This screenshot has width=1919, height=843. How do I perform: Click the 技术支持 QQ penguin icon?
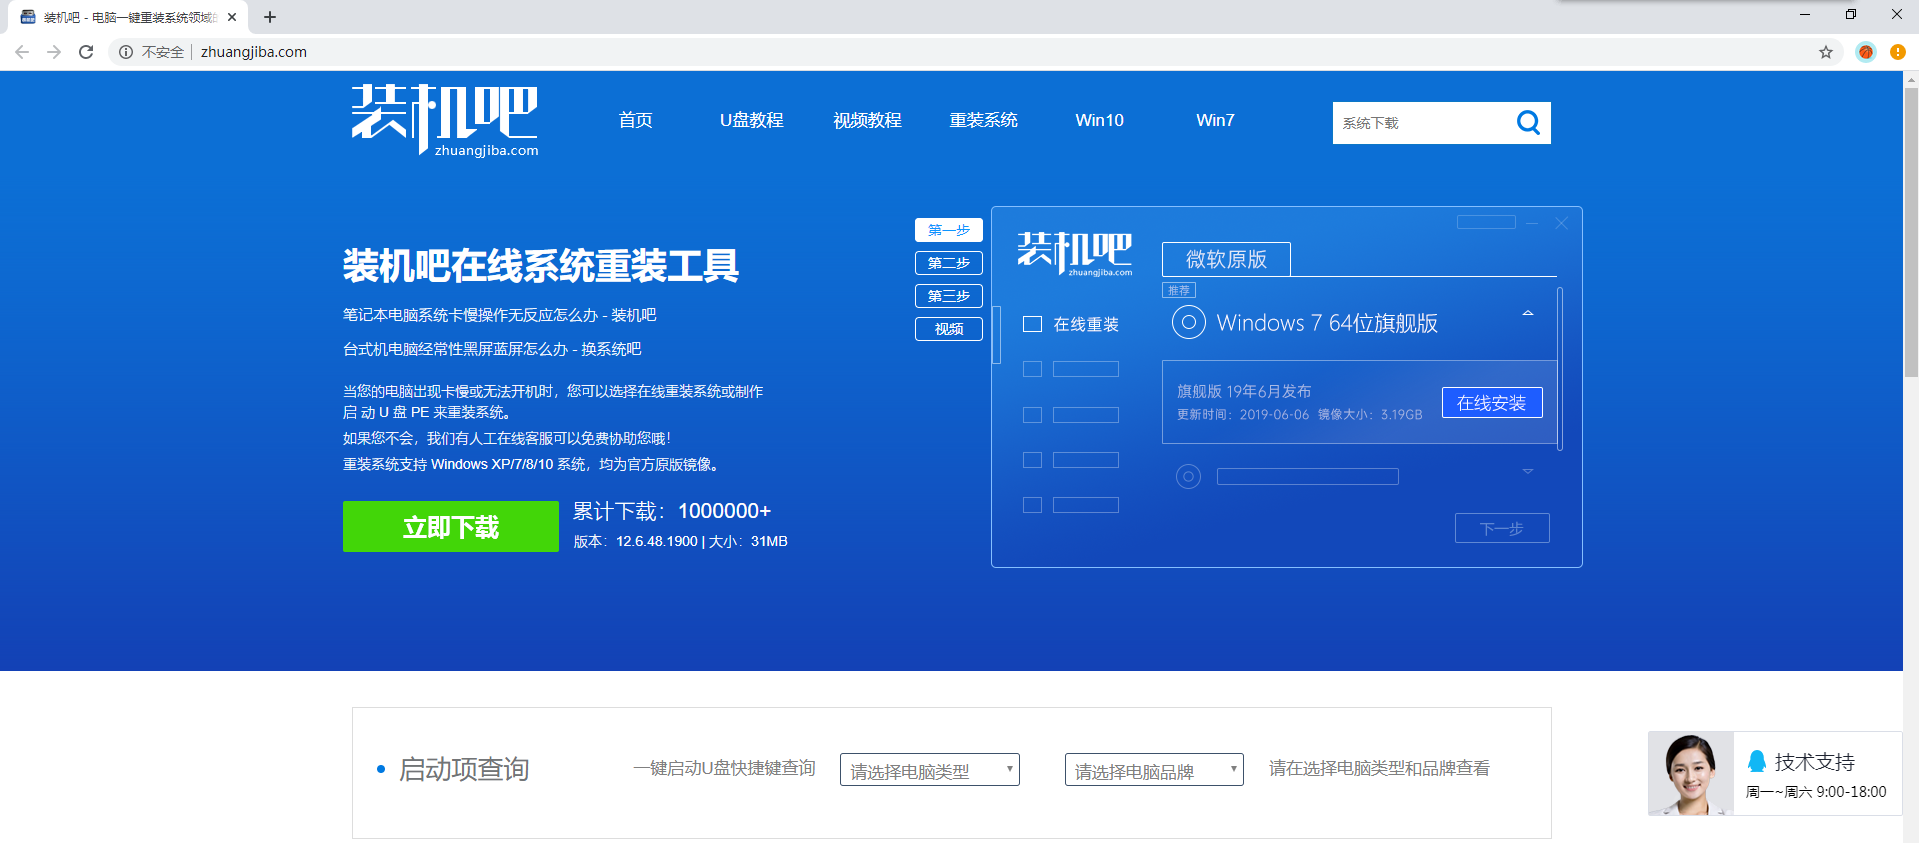click(1756, 761)
